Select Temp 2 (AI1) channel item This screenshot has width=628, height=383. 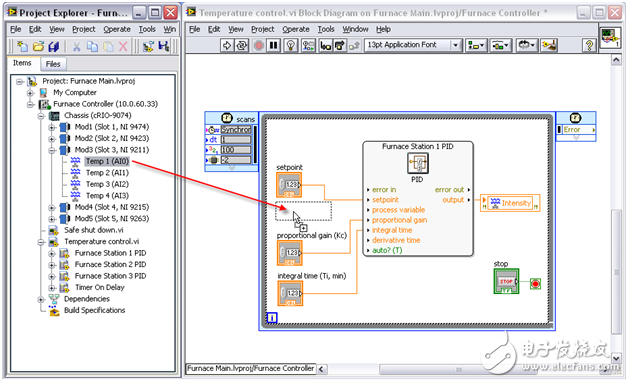(107, 173)
